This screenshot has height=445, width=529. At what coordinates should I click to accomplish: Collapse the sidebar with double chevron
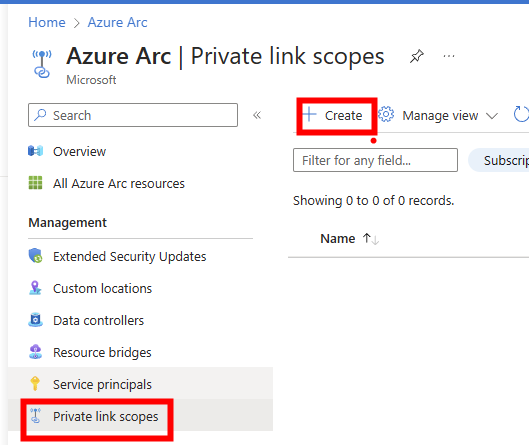tap(257, 115)
